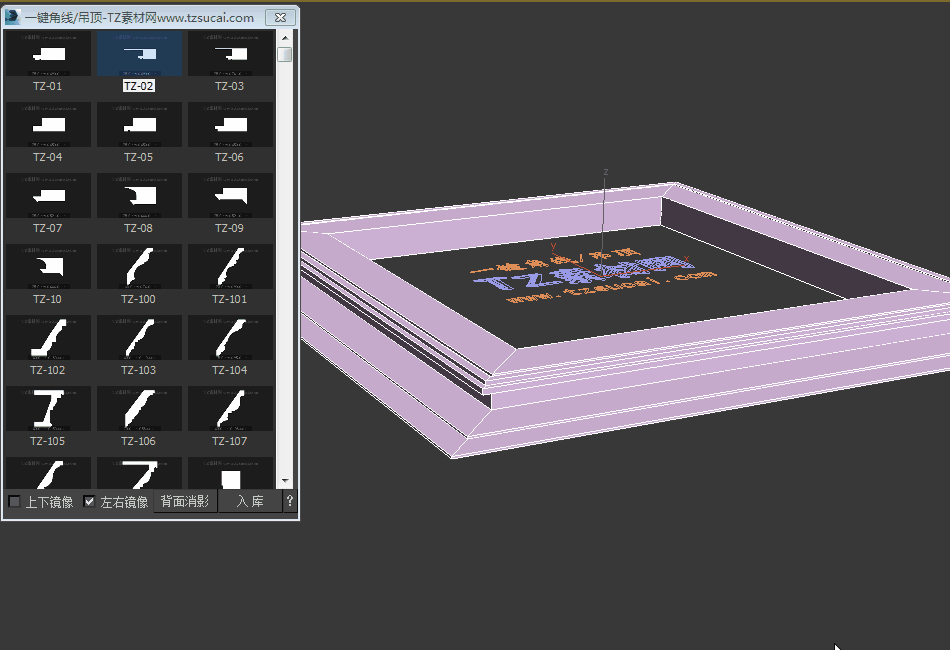
Task: Click the scrollbar down arrow
Action: [x=285, y=481]
